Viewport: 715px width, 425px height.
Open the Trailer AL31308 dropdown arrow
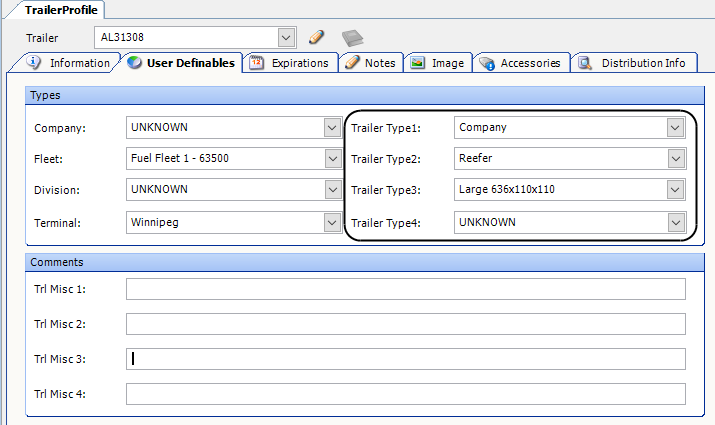click(286, 37)
